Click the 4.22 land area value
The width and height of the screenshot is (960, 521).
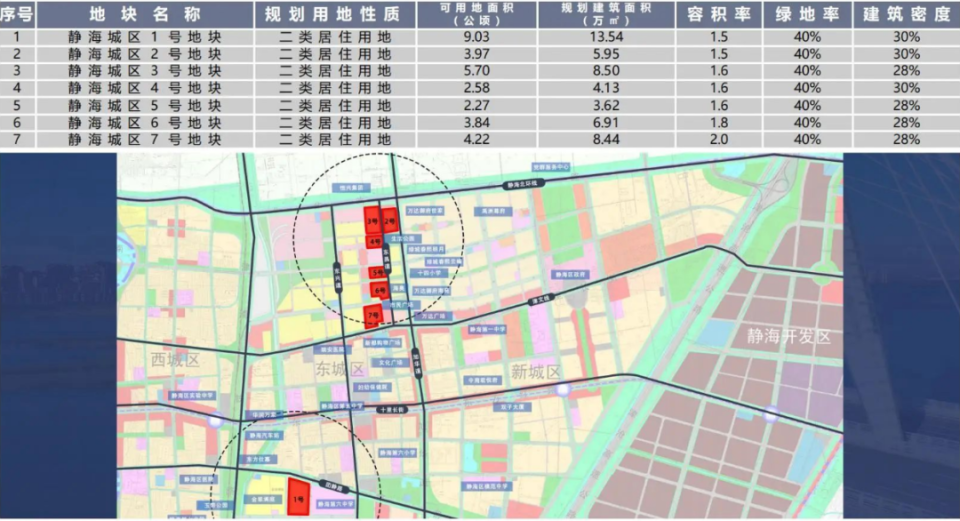pos(476,140)
